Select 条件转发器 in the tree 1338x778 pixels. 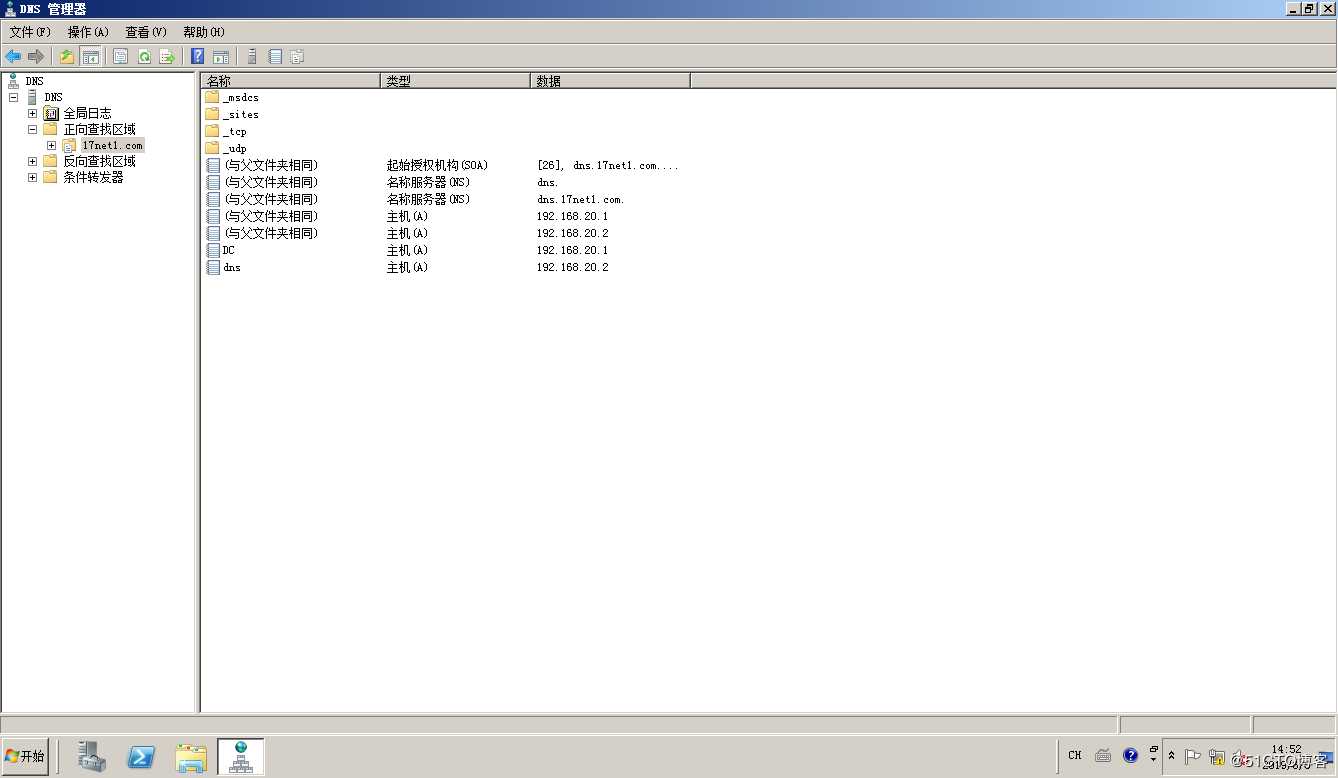94,177
